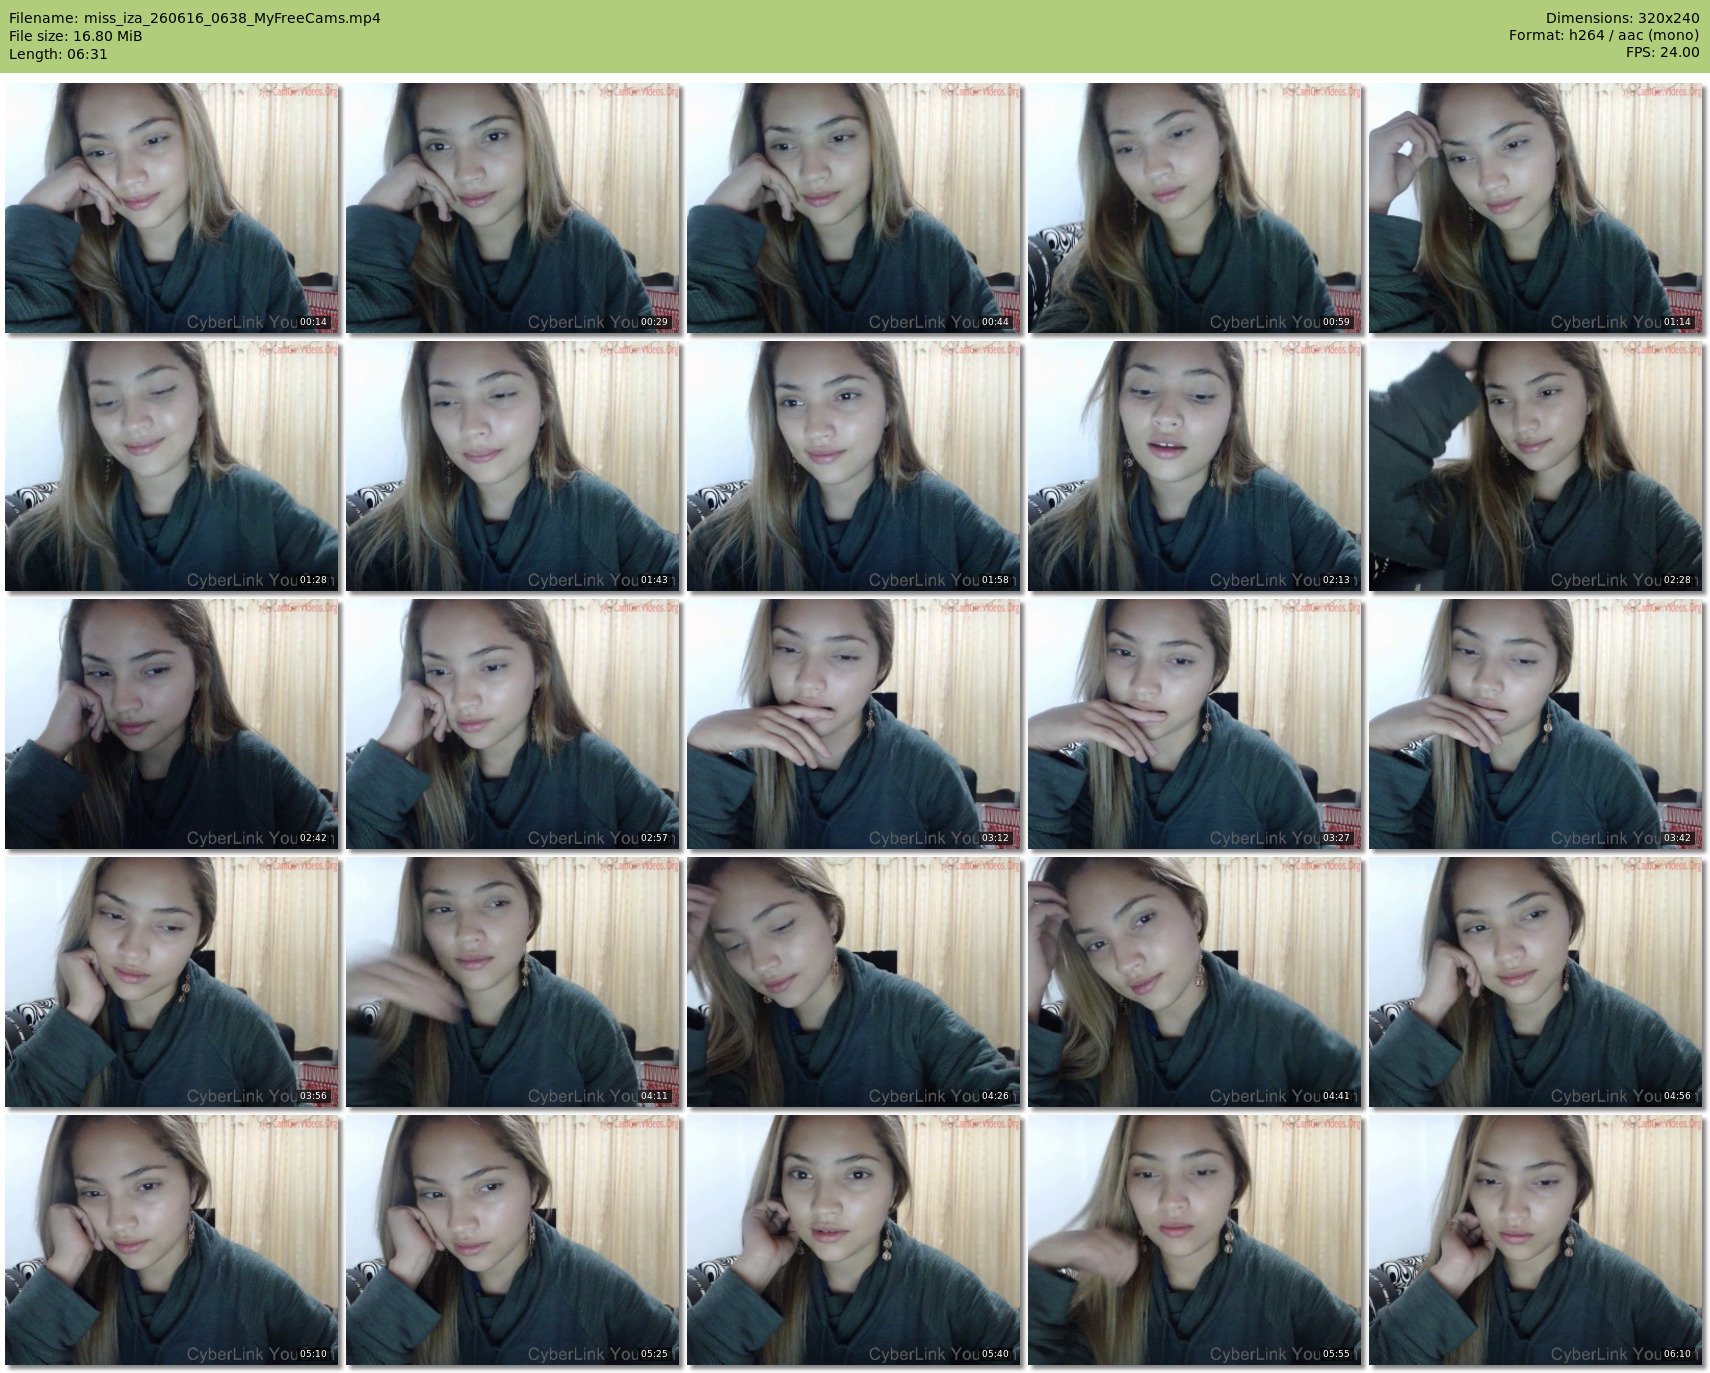The width and height of the screenshot is (1710, 1373).
Task: Click the Filename text in the header
Action: tap(195, 18)
